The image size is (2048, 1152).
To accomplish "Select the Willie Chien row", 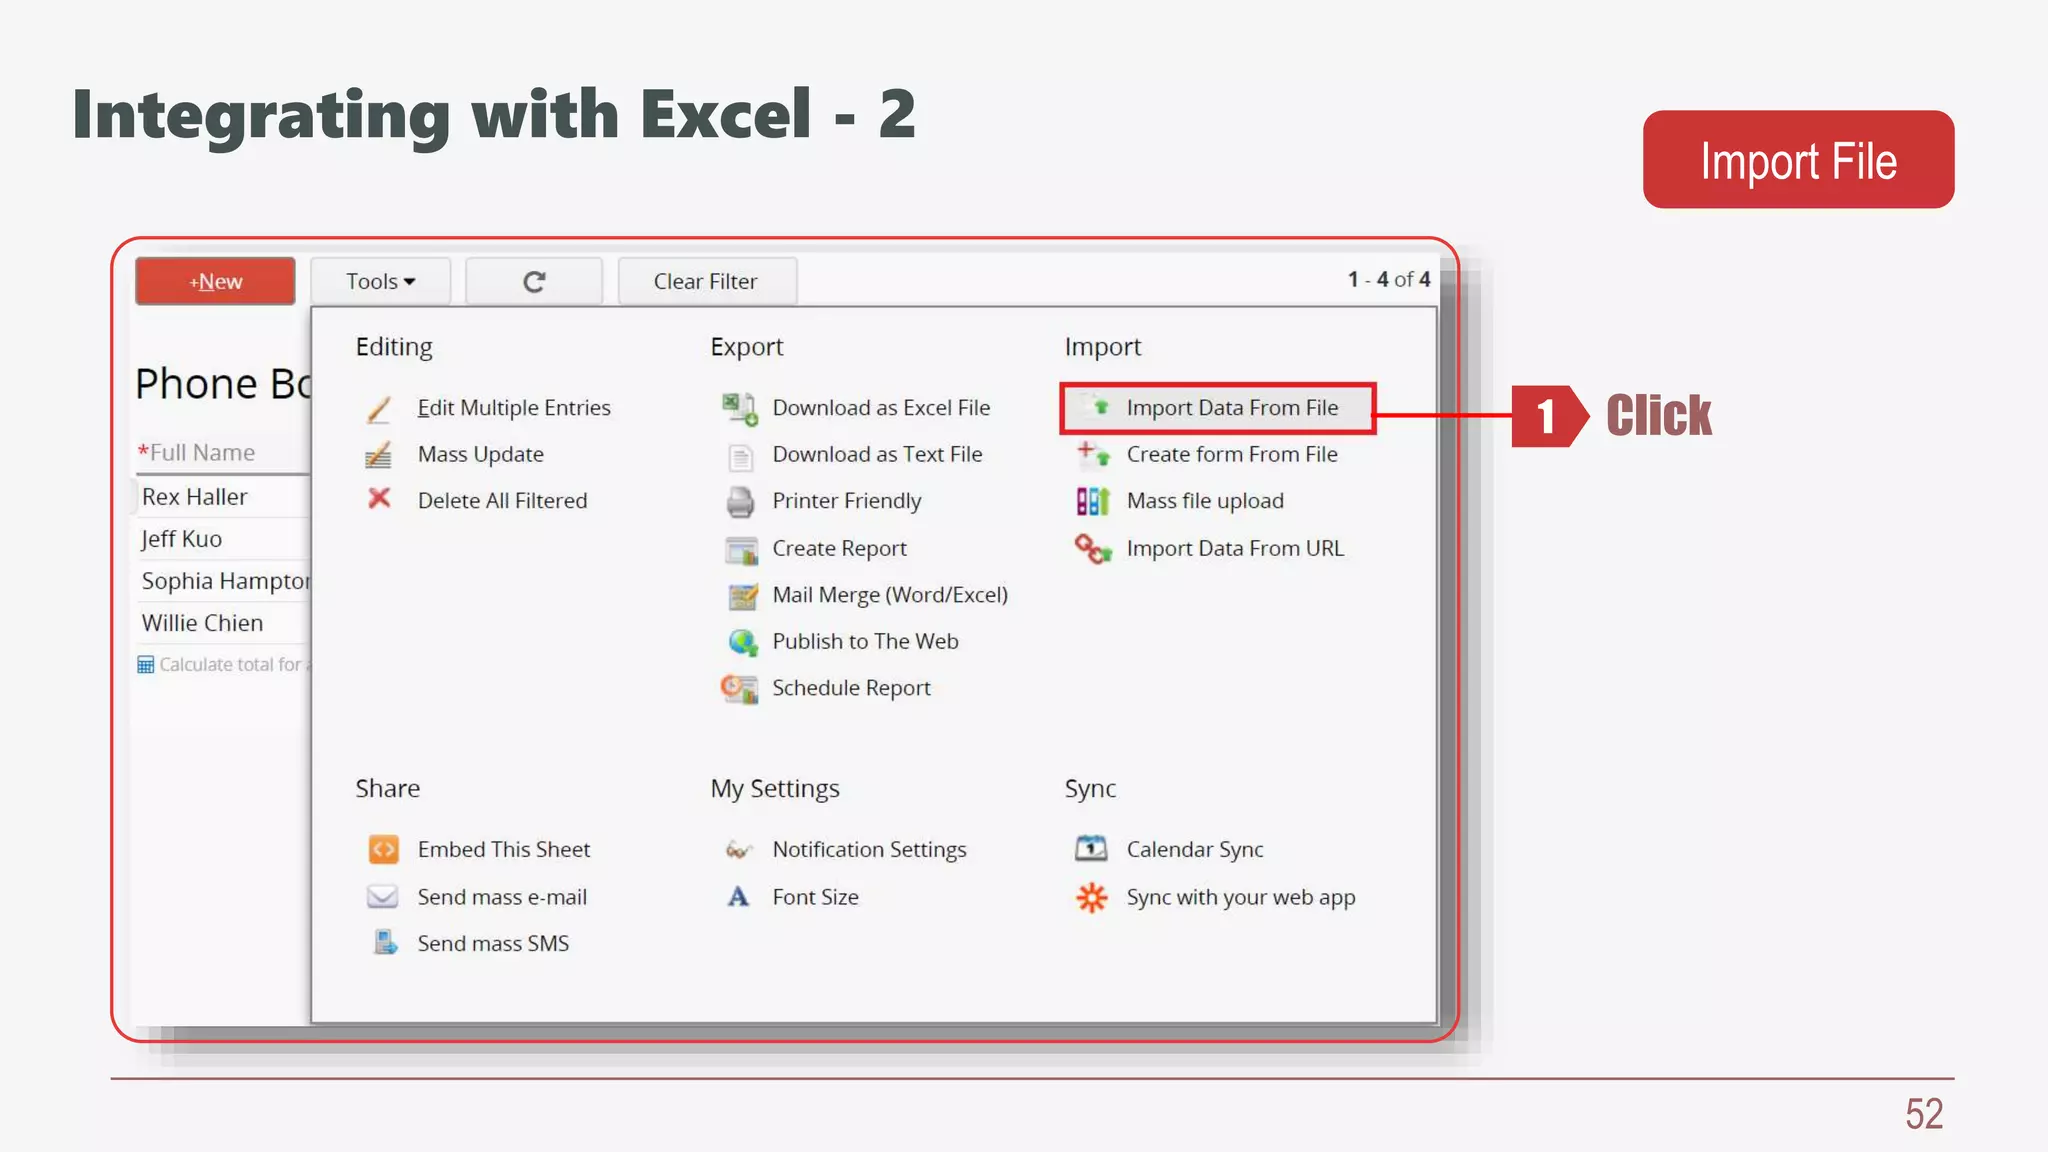I will [223, 623].
